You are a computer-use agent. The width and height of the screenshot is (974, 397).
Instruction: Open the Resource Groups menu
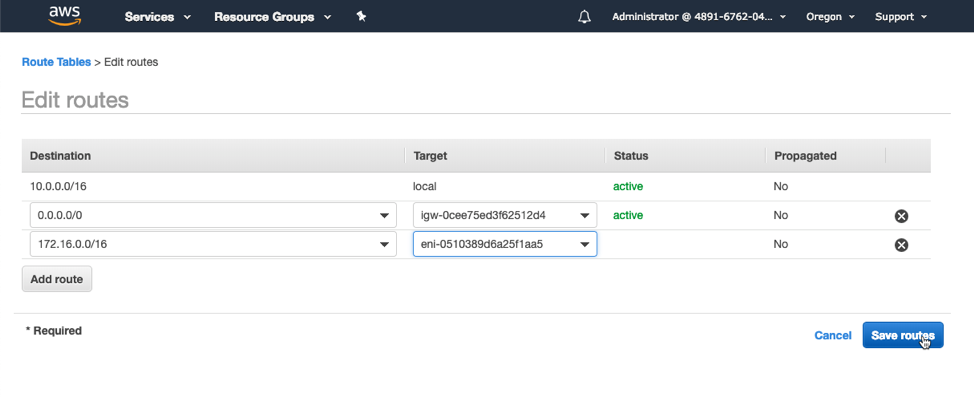(x=273, y=17)
